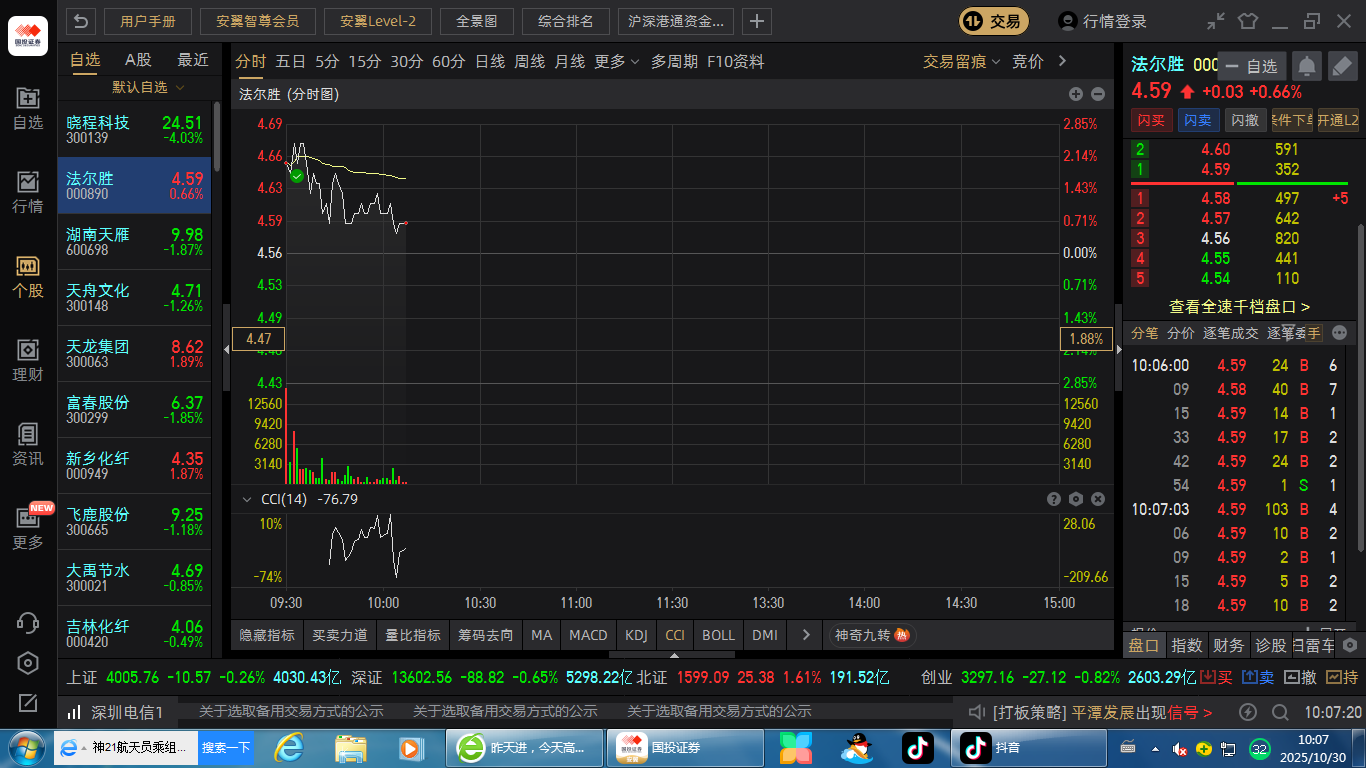This screenshot has height=768, width=1366.
Task: Click the bell alert icon for 法尔胜
Action: point(1306,66)
